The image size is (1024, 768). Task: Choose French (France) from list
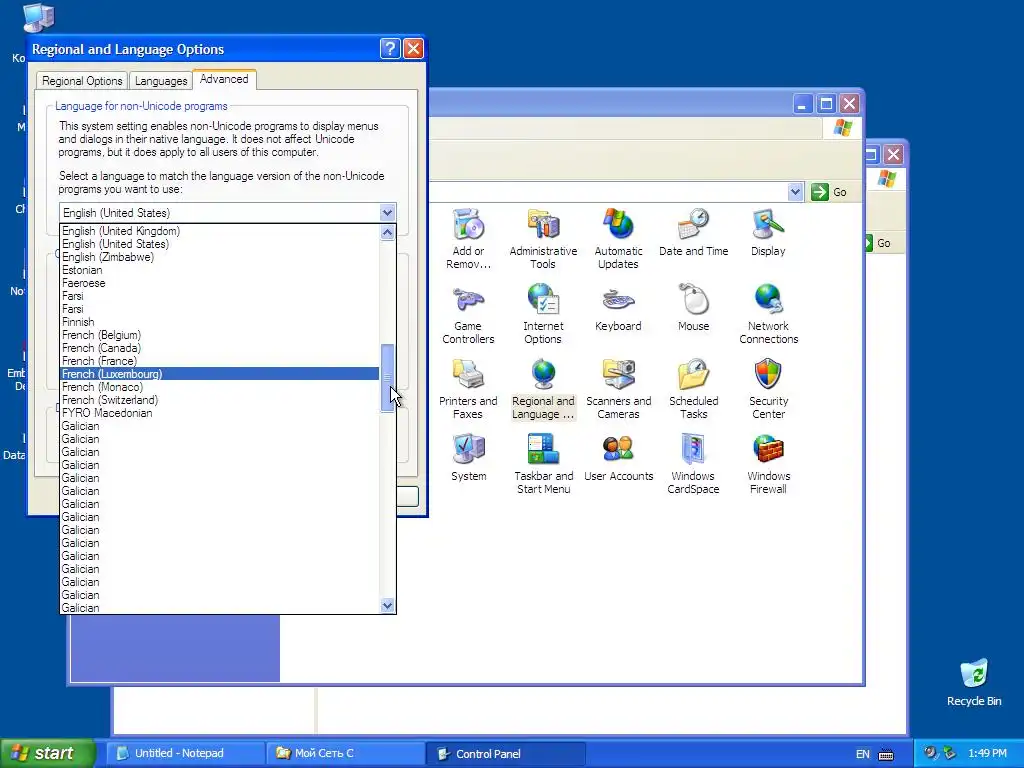219,361
